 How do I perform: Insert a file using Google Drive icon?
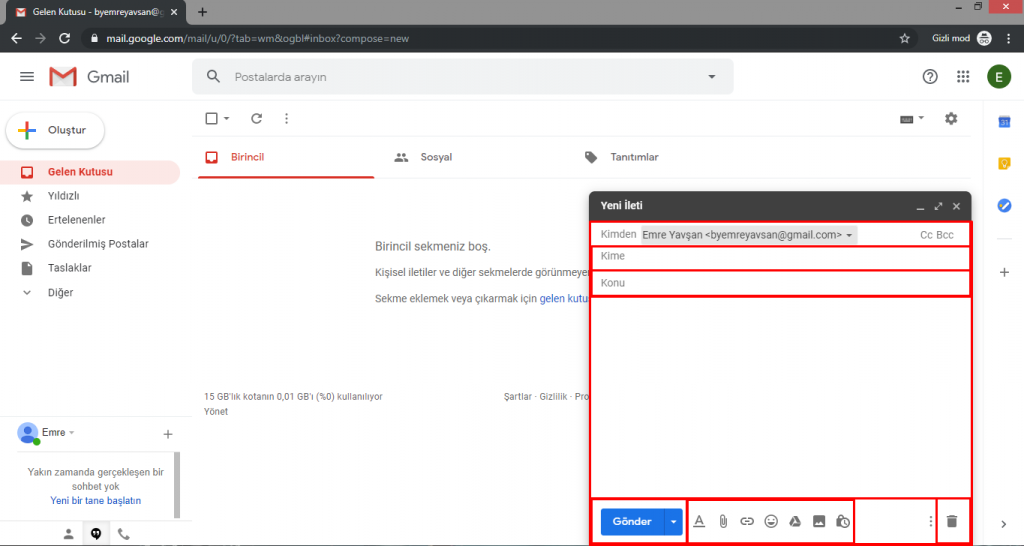795,521
